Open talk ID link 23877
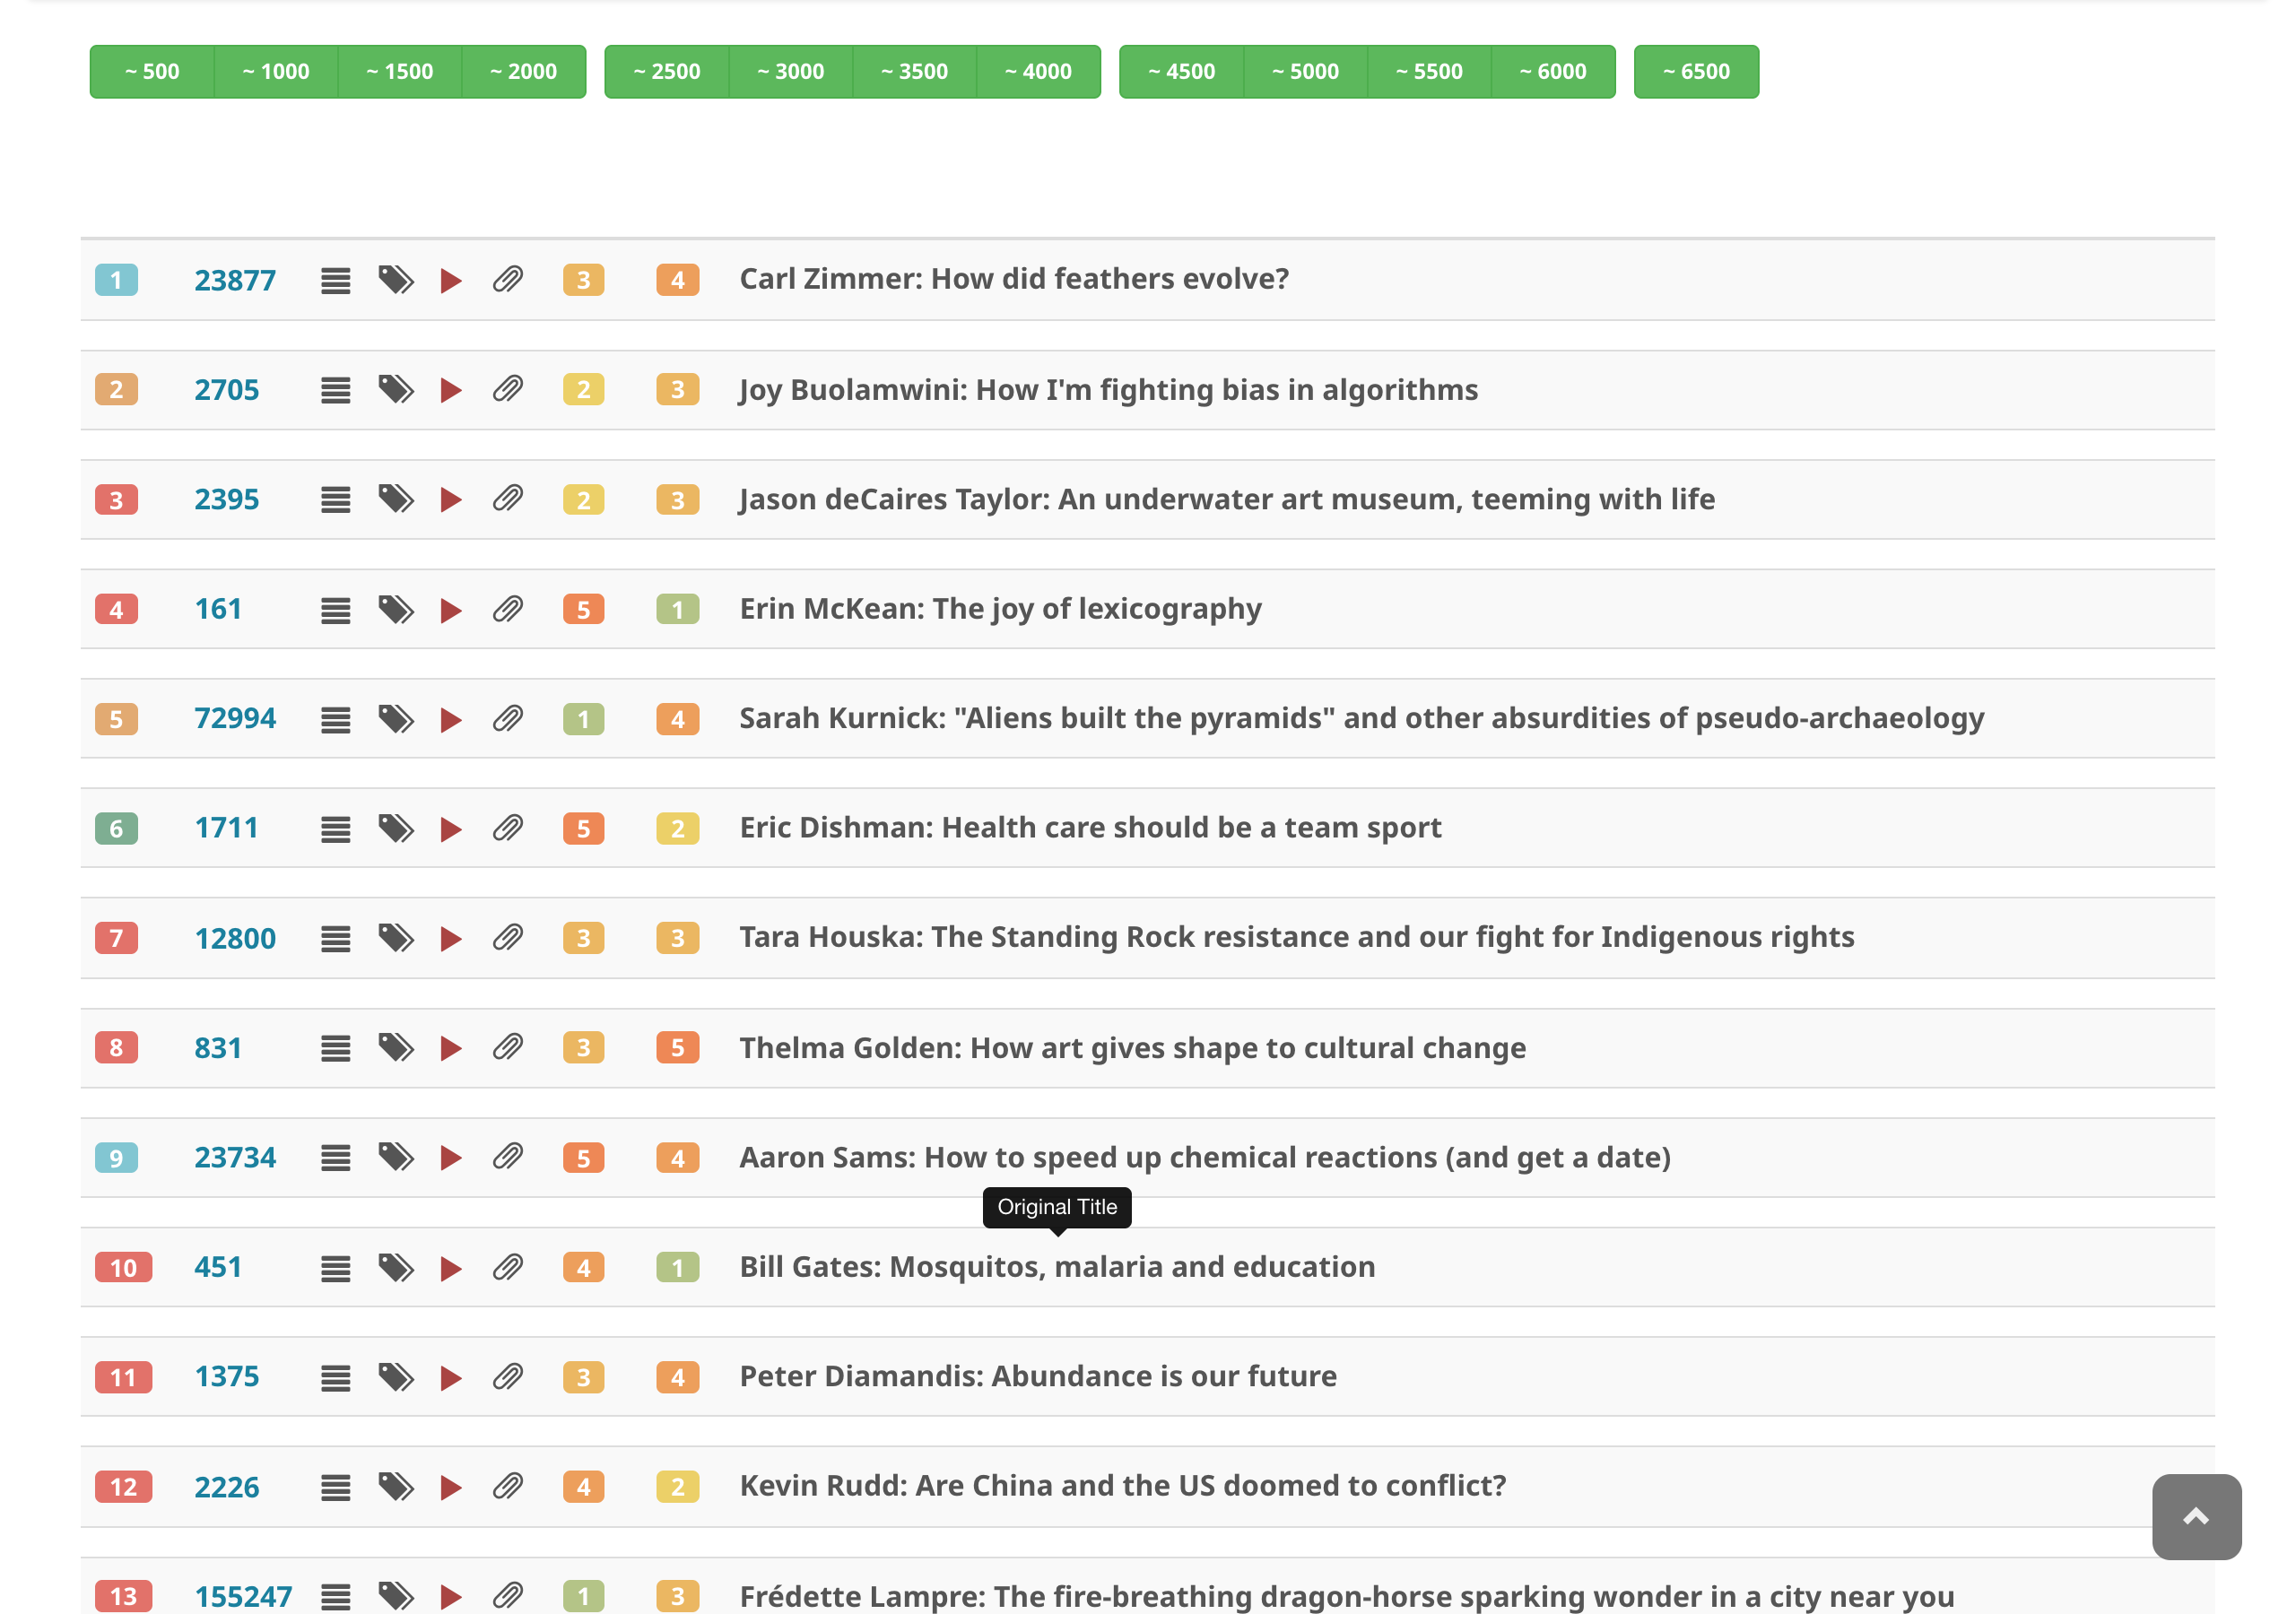The height and width of the screenshot is (1614, 2296). tap(235, 280)
